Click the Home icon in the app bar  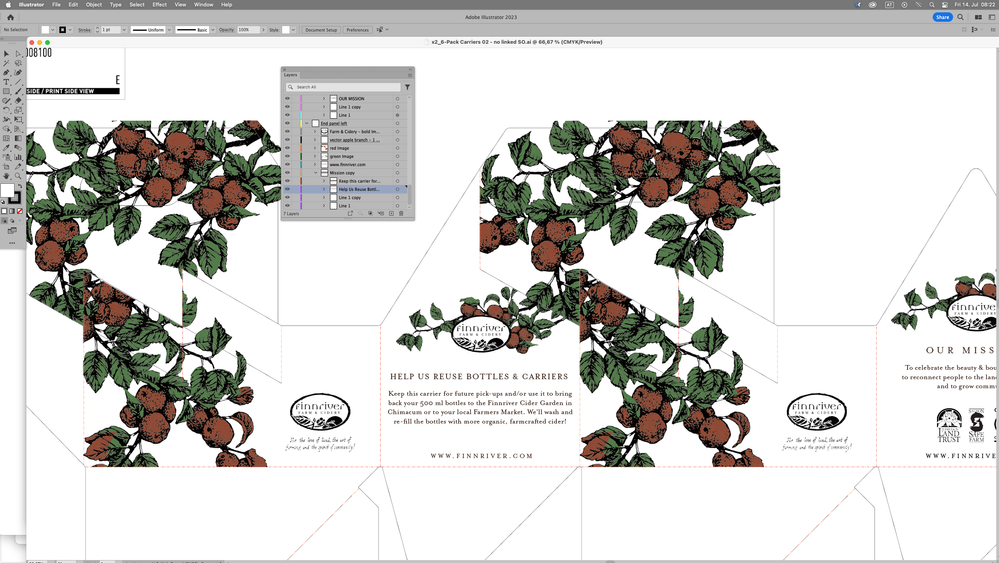tap(10, 17)
